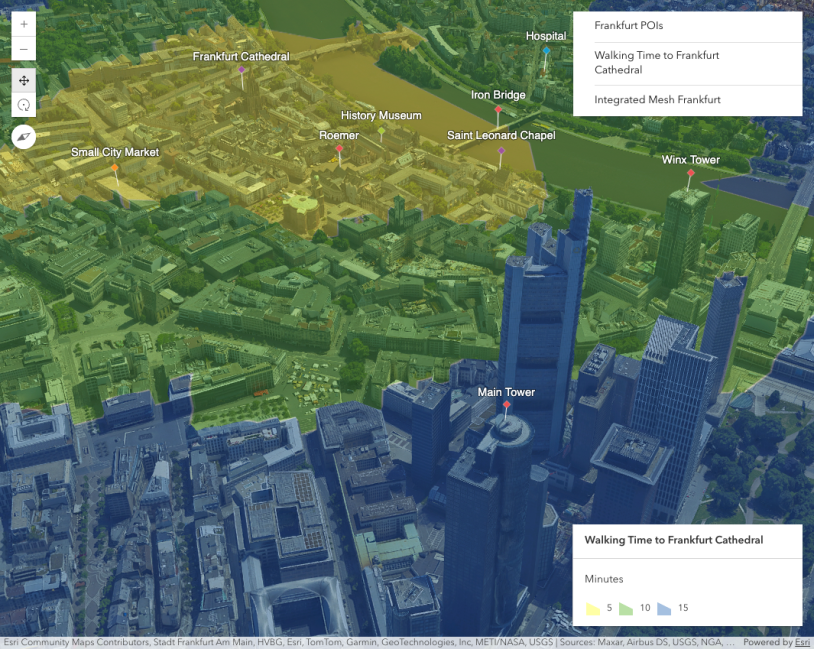Zoom out of the 3D scene

[x=24, y=49]
